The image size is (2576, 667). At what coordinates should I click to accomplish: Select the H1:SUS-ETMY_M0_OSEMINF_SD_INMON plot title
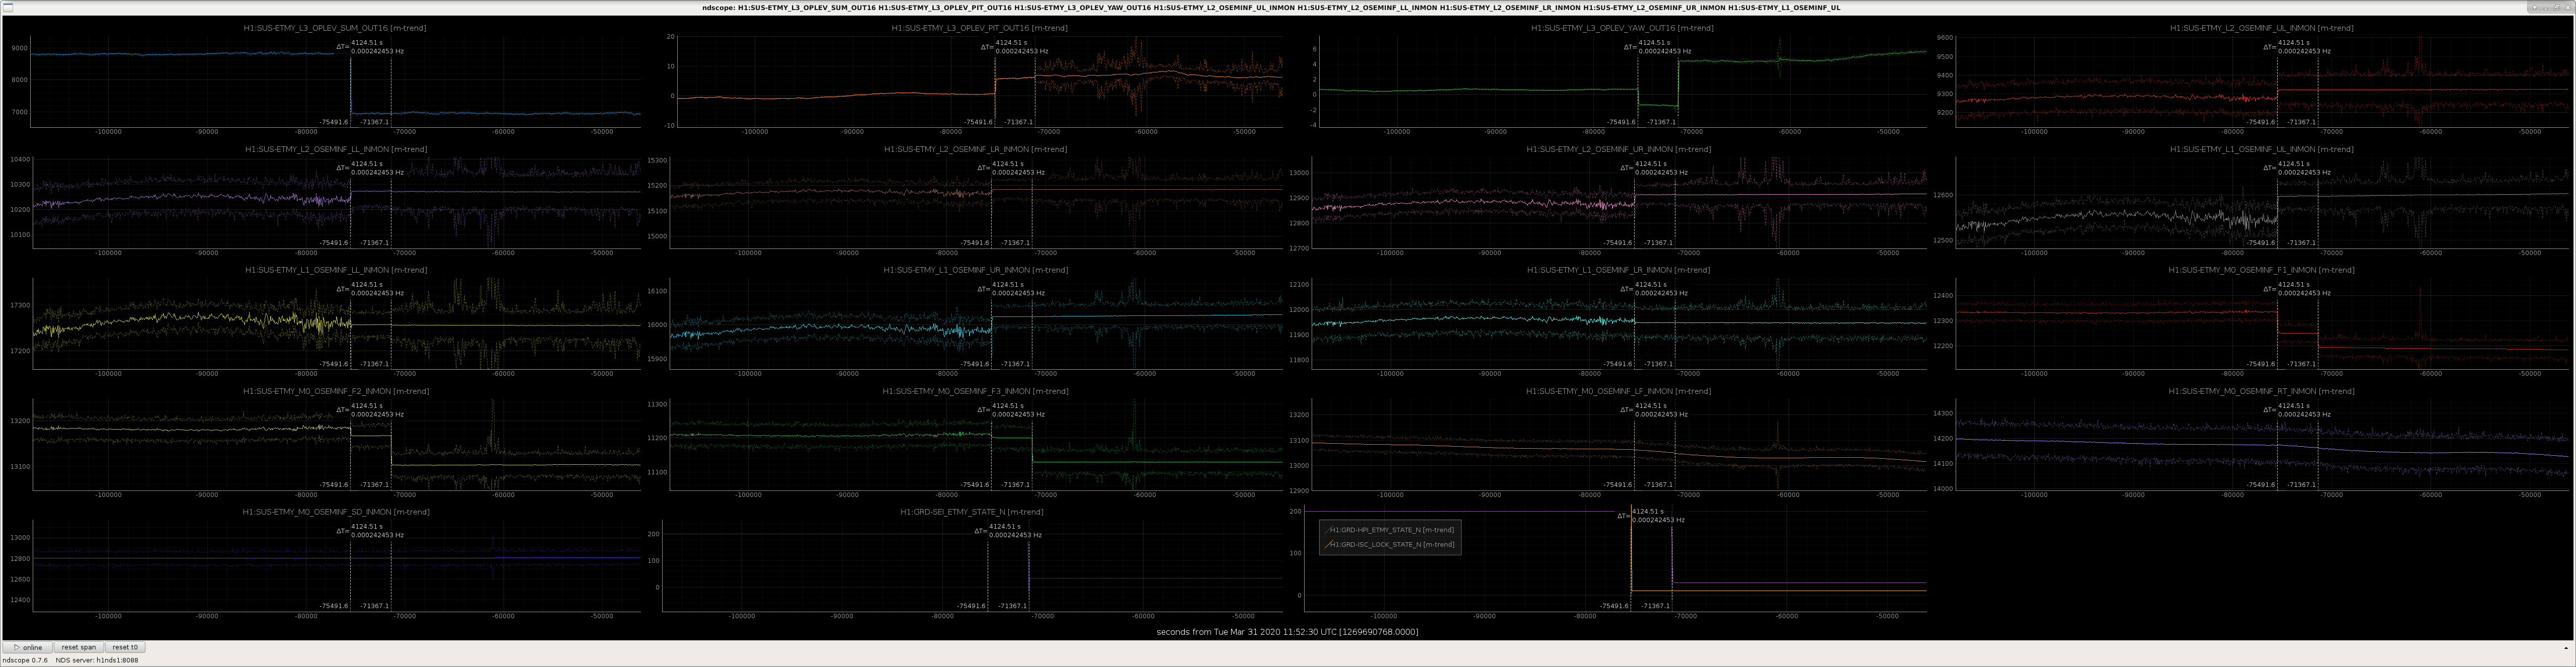[335, 512]
